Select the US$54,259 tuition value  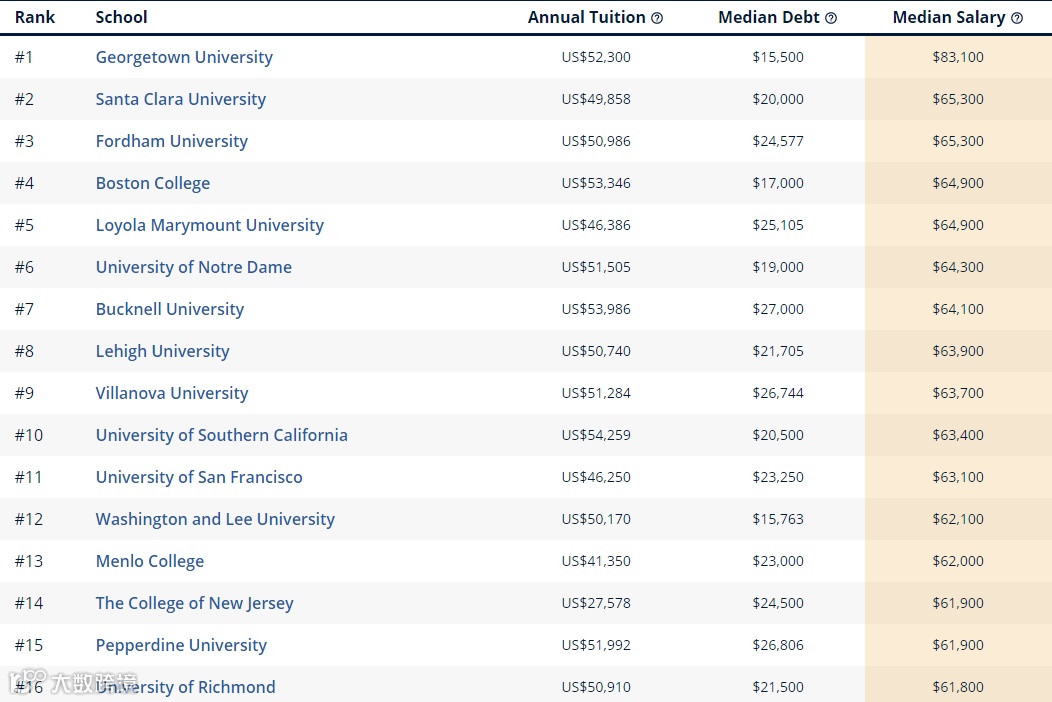click(596, 435)
